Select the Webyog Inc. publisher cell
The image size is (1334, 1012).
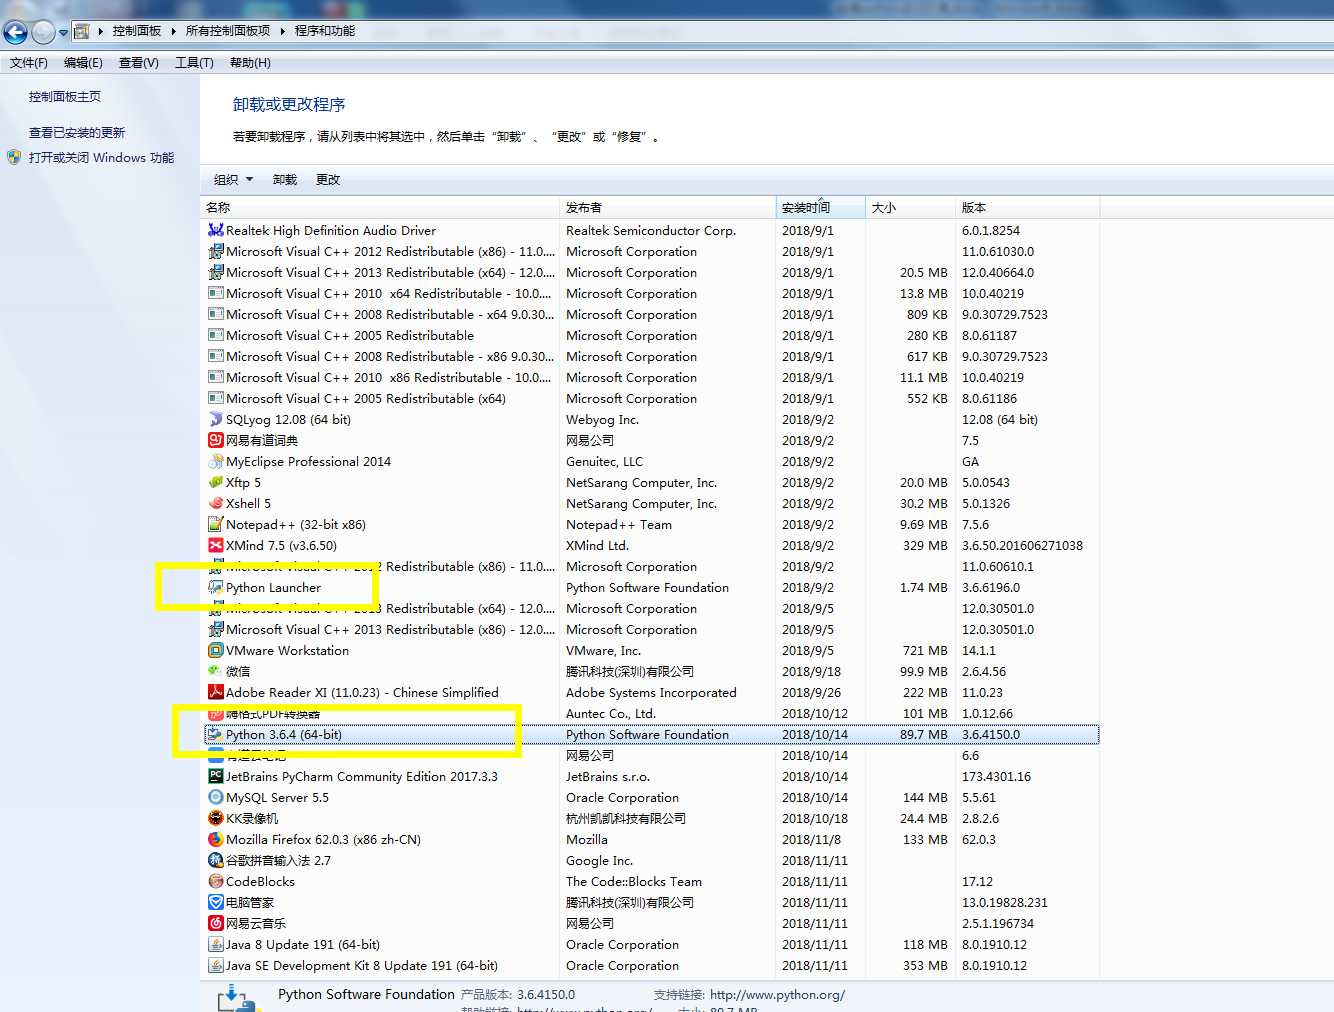pyautogui.click(x=602, y=419)
